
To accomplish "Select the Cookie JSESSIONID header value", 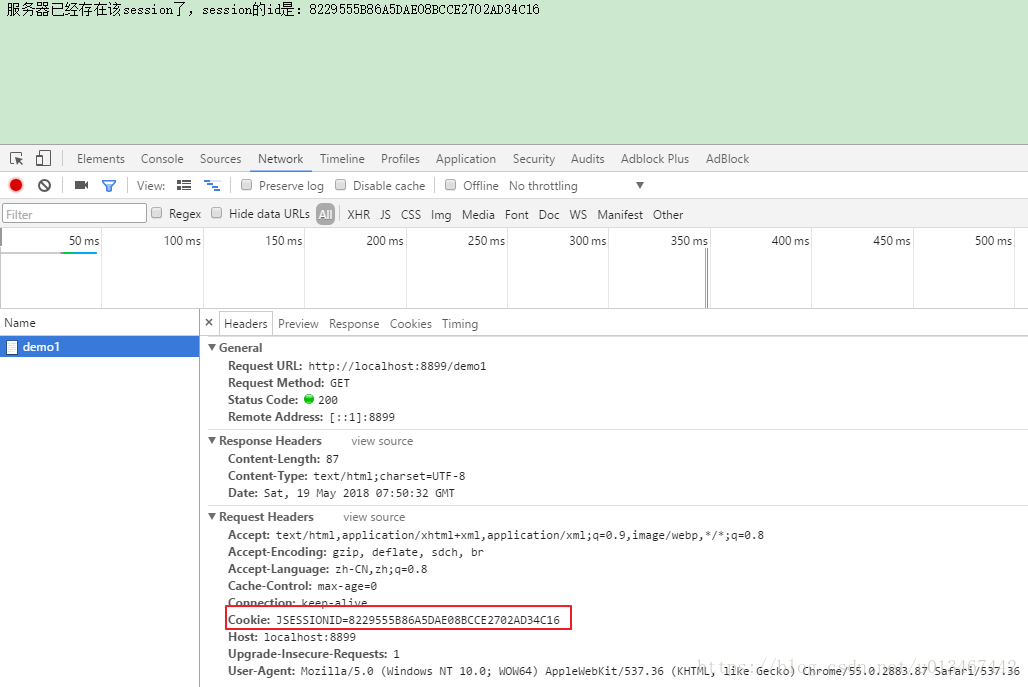I will [418, 620].
